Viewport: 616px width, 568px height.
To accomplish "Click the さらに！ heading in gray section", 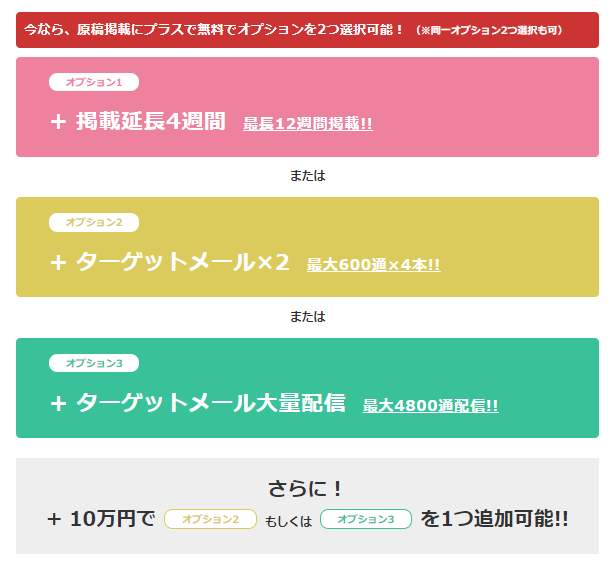I will tap(306, 489).
